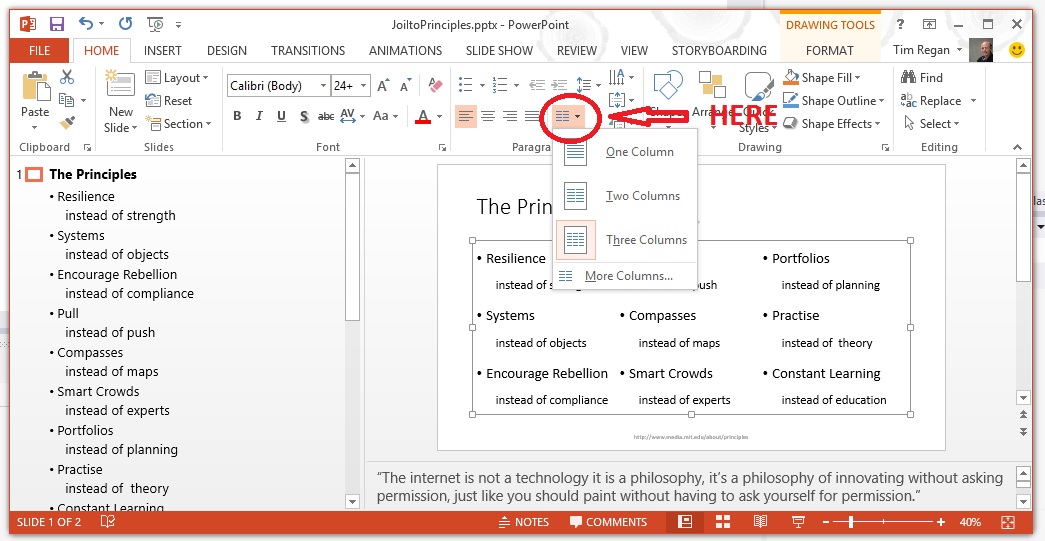Viewport: 1045px width, 541px height.
Task: Click zoom in plus button
Action: (940, 522)
